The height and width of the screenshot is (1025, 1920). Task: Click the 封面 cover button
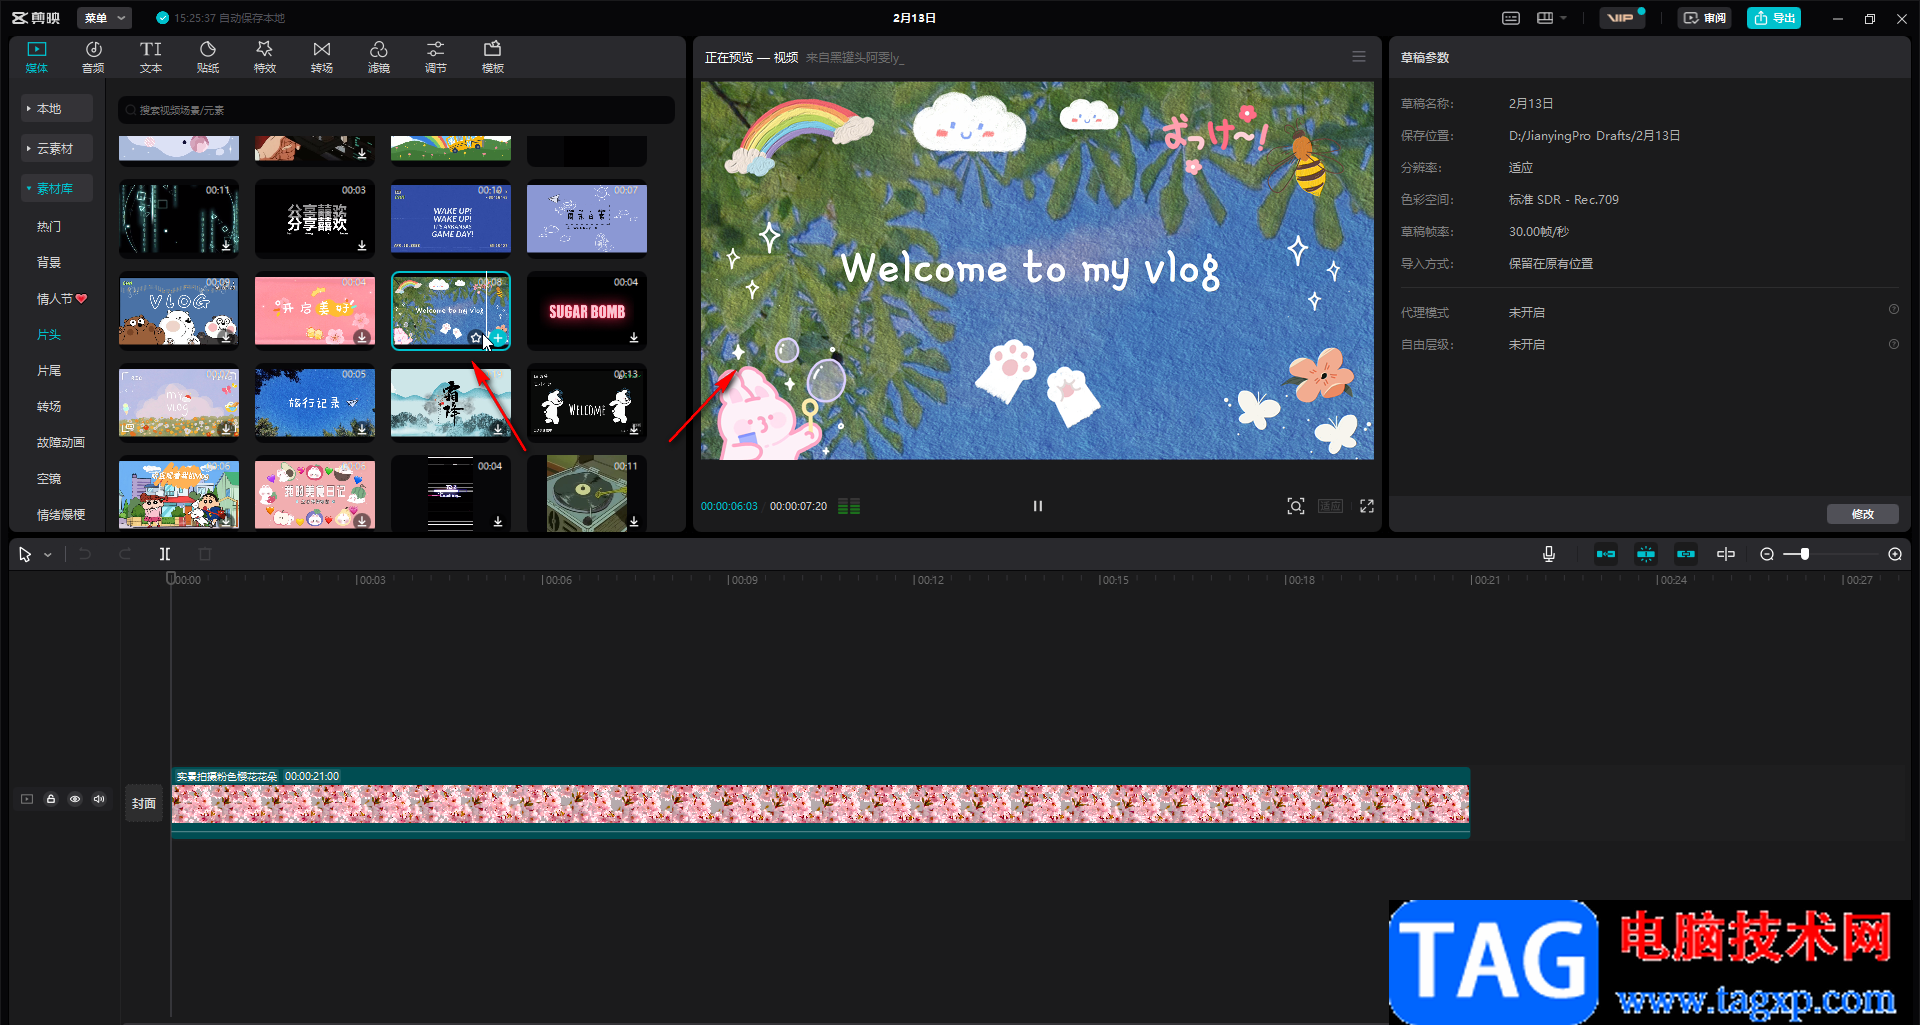coord(144,803)
